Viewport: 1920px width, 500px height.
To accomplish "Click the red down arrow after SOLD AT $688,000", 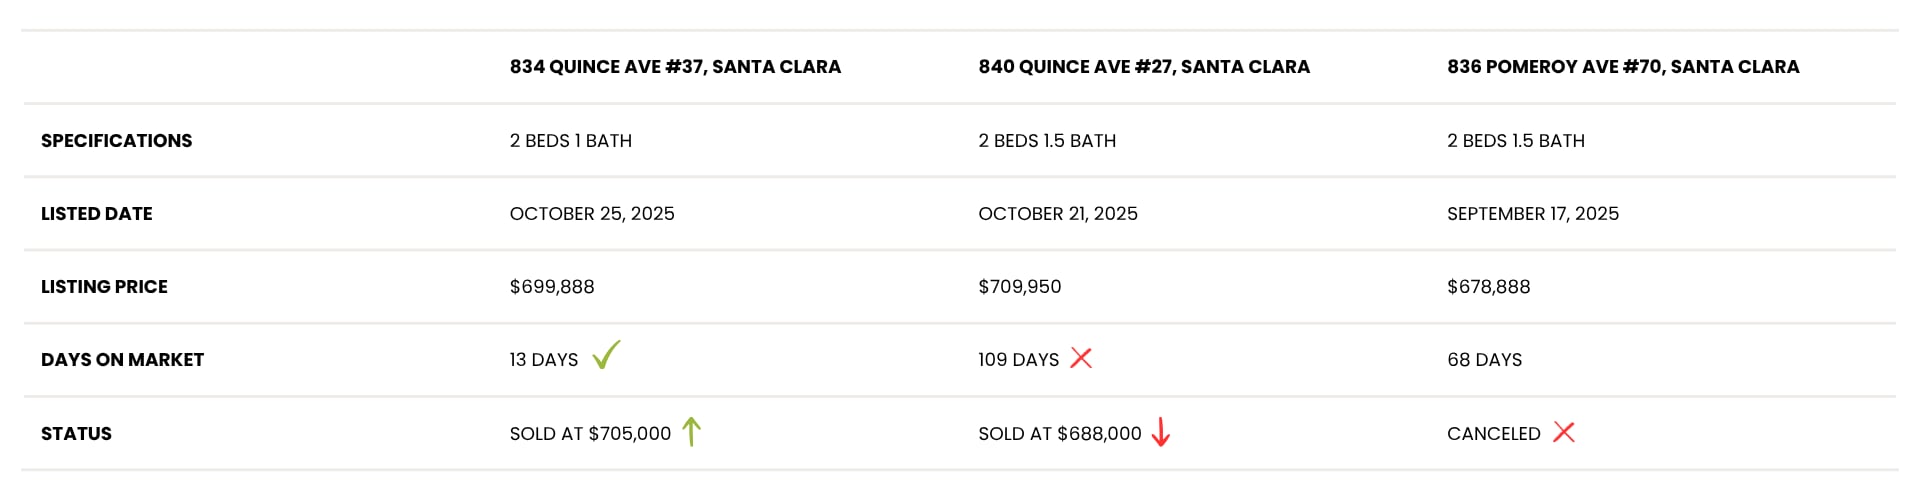I will click(x=1161, y=432).
